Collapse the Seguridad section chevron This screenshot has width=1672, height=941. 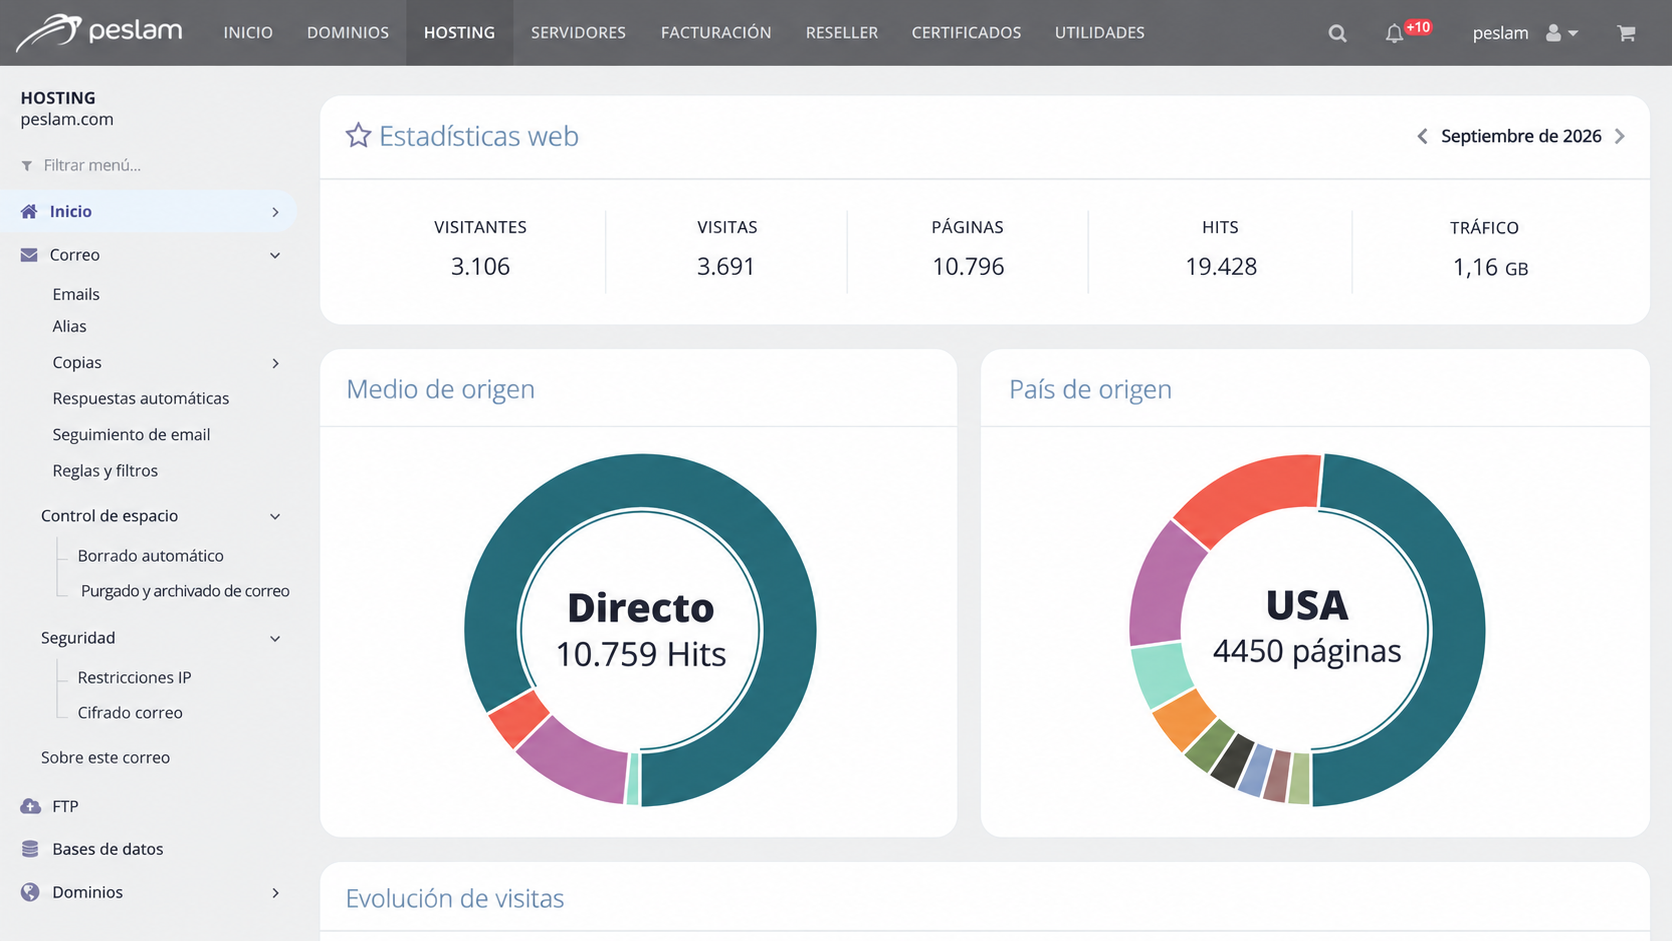[275, 639]
